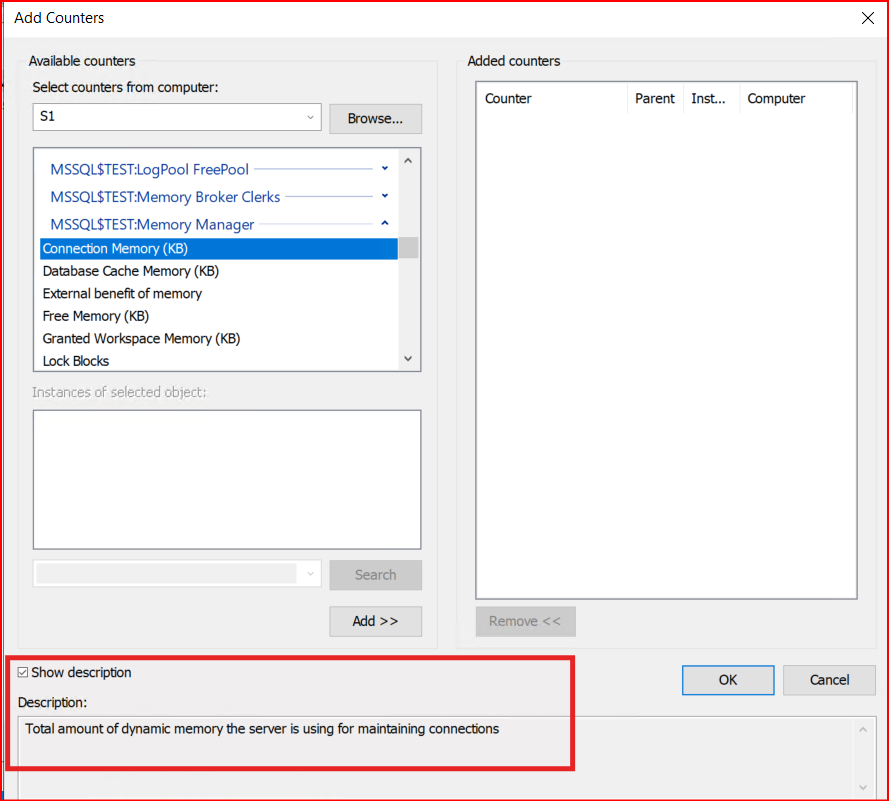Viewport: 889px width, 801px height.
Task: Expand MSSQL$TEST:LogPool FreePool chevron
Action: tap(385, 169)
